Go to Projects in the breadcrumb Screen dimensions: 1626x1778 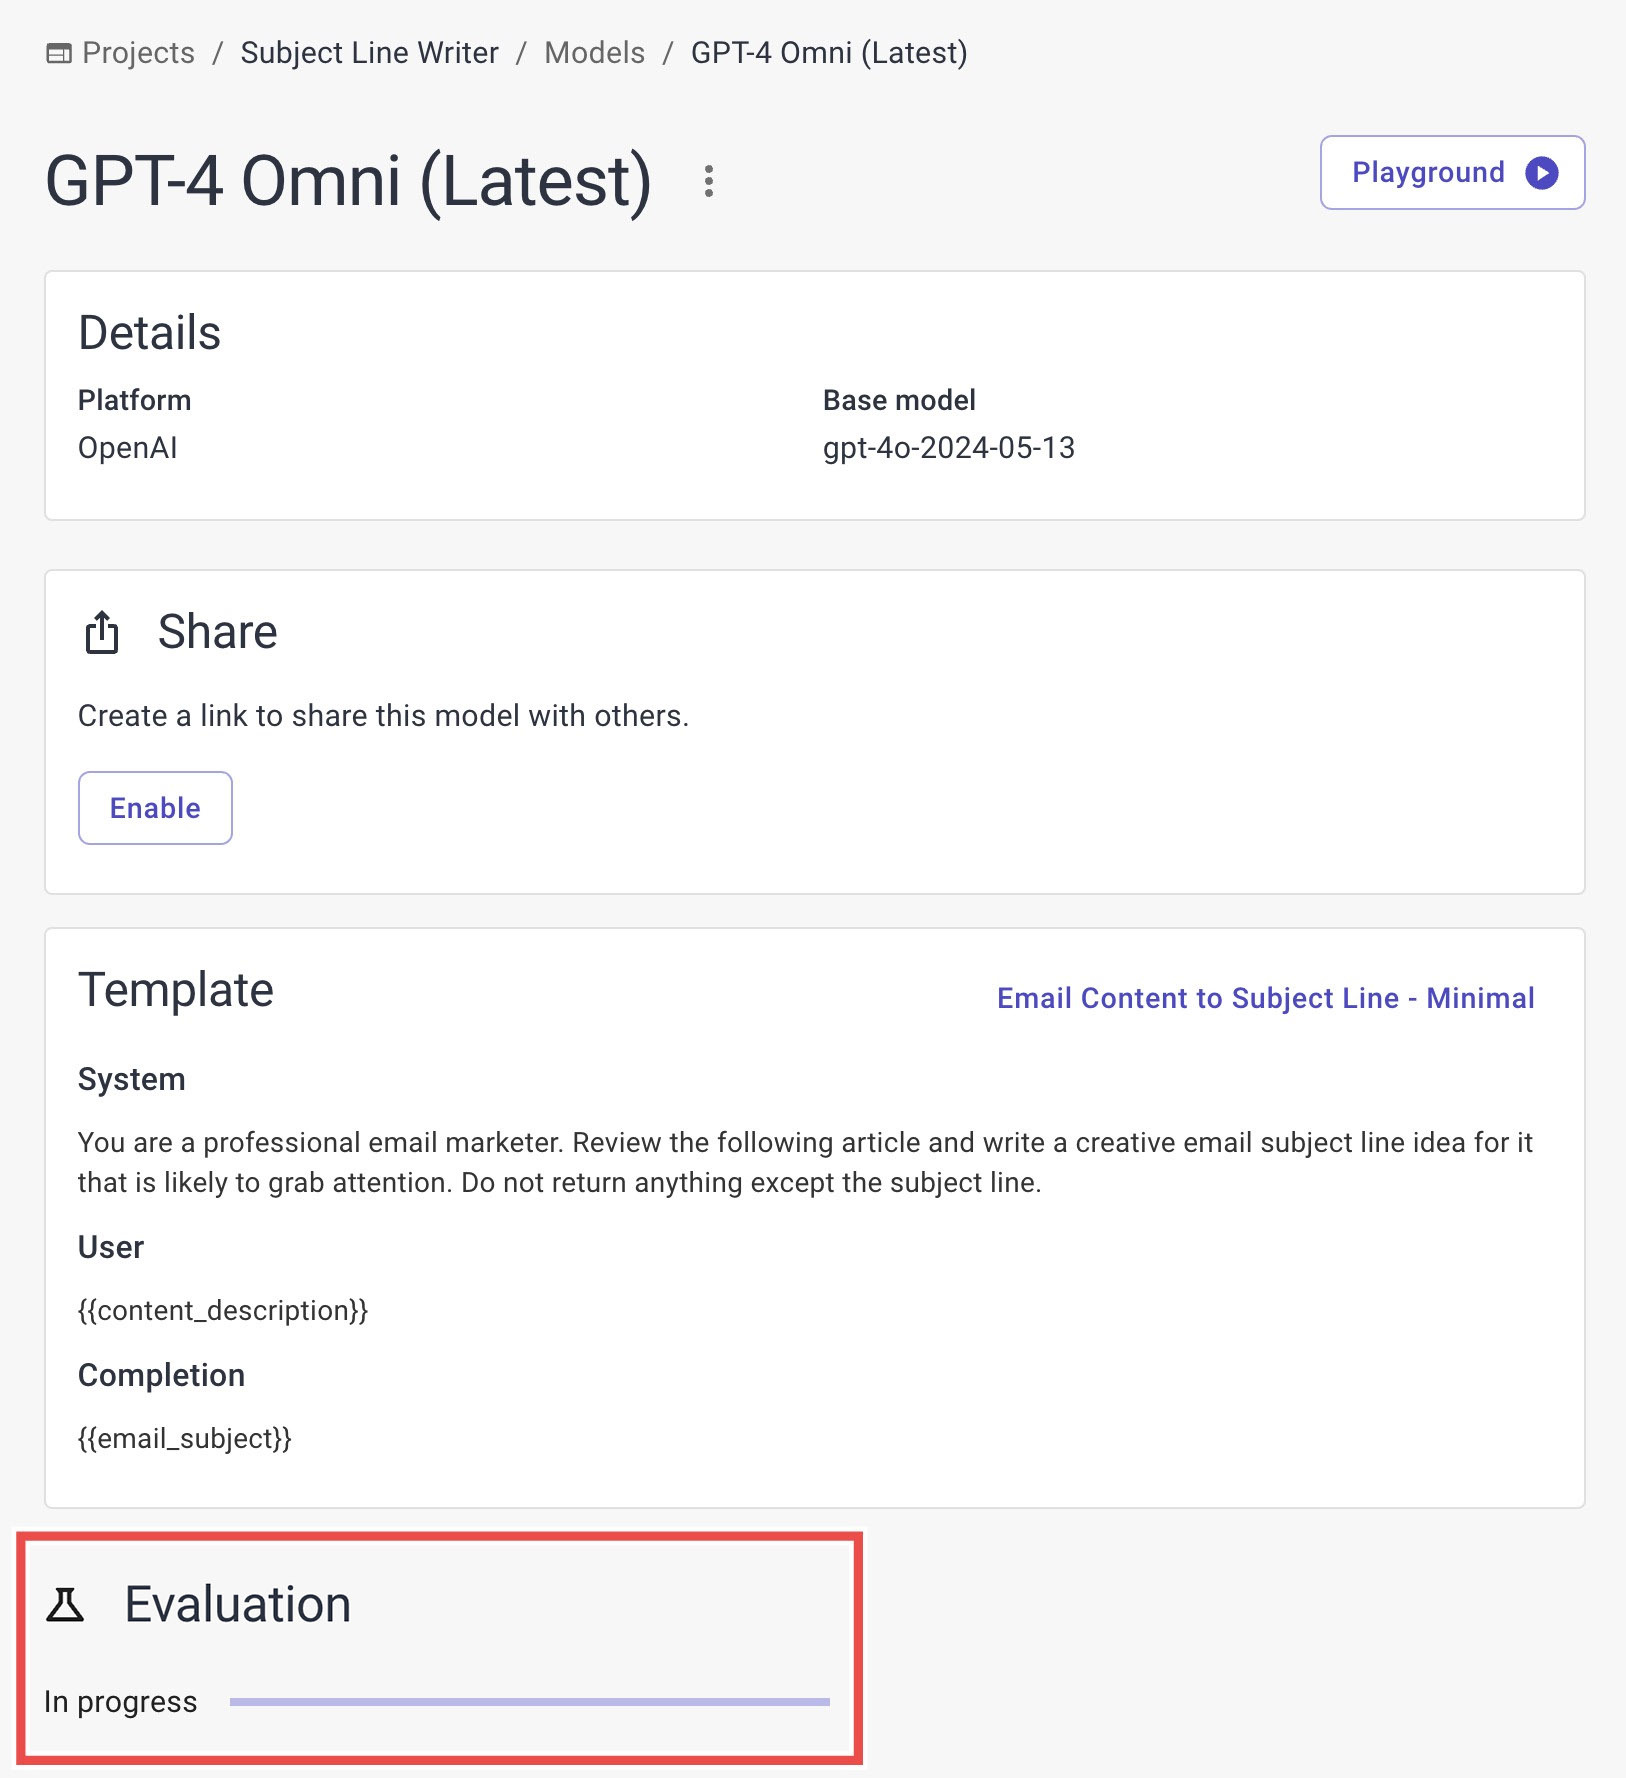(x=138, y=53)
